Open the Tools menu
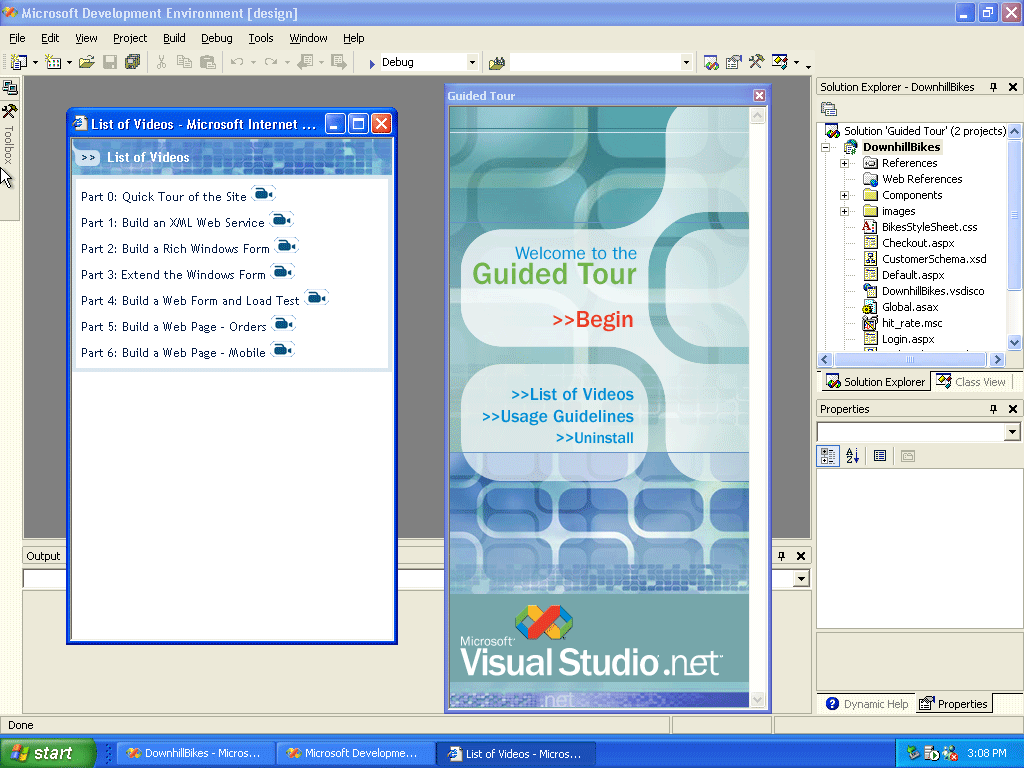Viewport: 1024px width, 768px height. (261, 38)
